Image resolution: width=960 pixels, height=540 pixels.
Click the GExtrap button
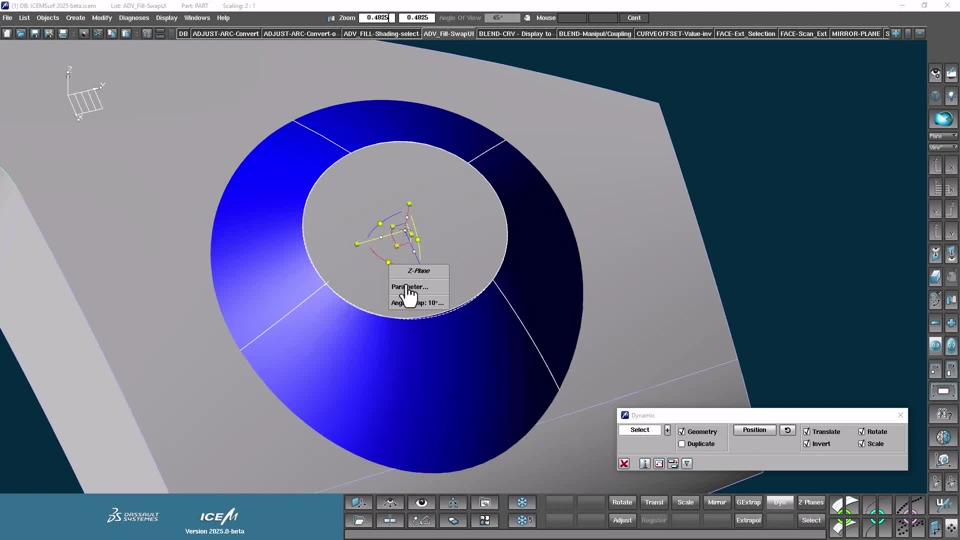(748, 503)
